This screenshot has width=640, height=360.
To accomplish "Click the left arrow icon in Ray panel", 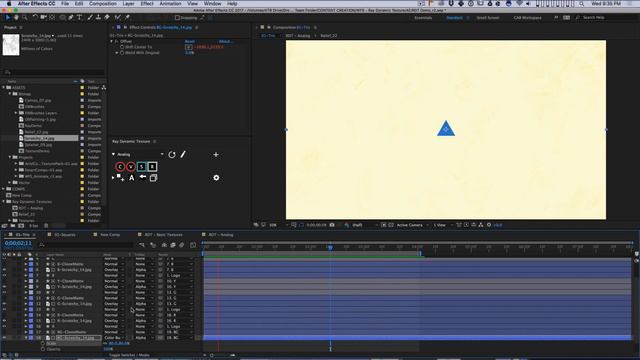I will (142, 177).
